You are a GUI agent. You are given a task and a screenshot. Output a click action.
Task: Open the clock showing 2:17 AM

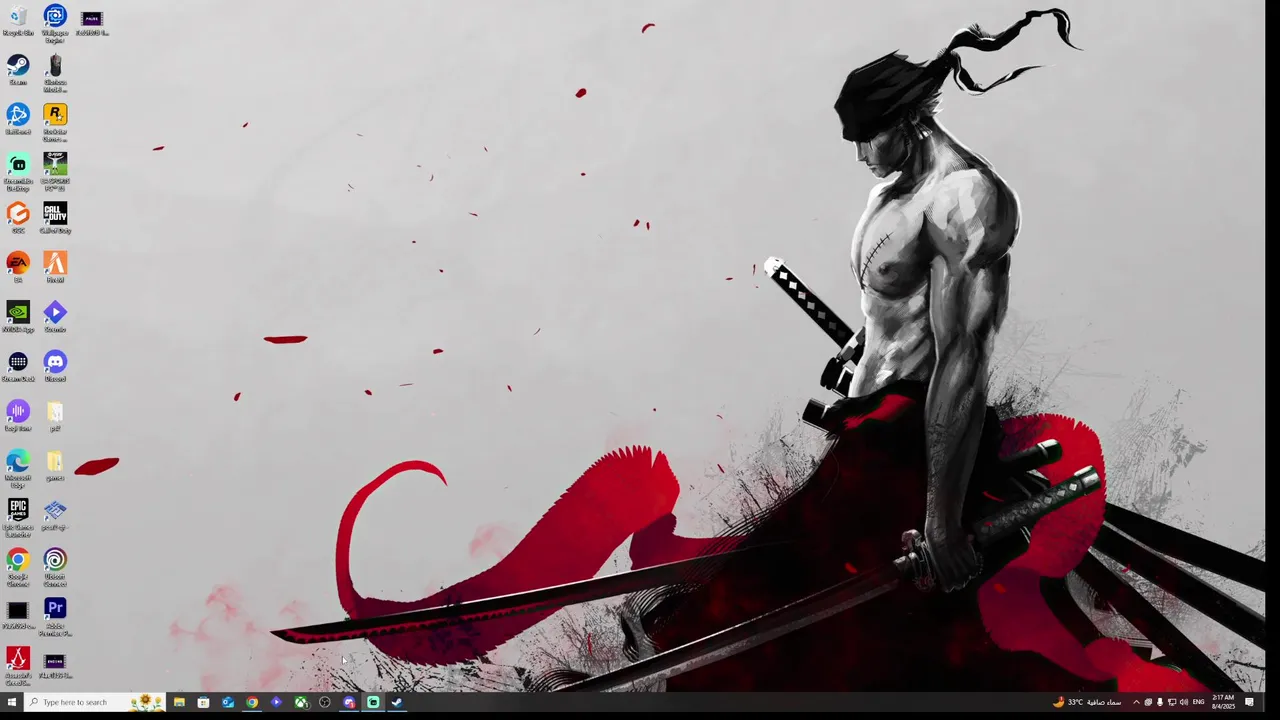(x=1223, y=702)
